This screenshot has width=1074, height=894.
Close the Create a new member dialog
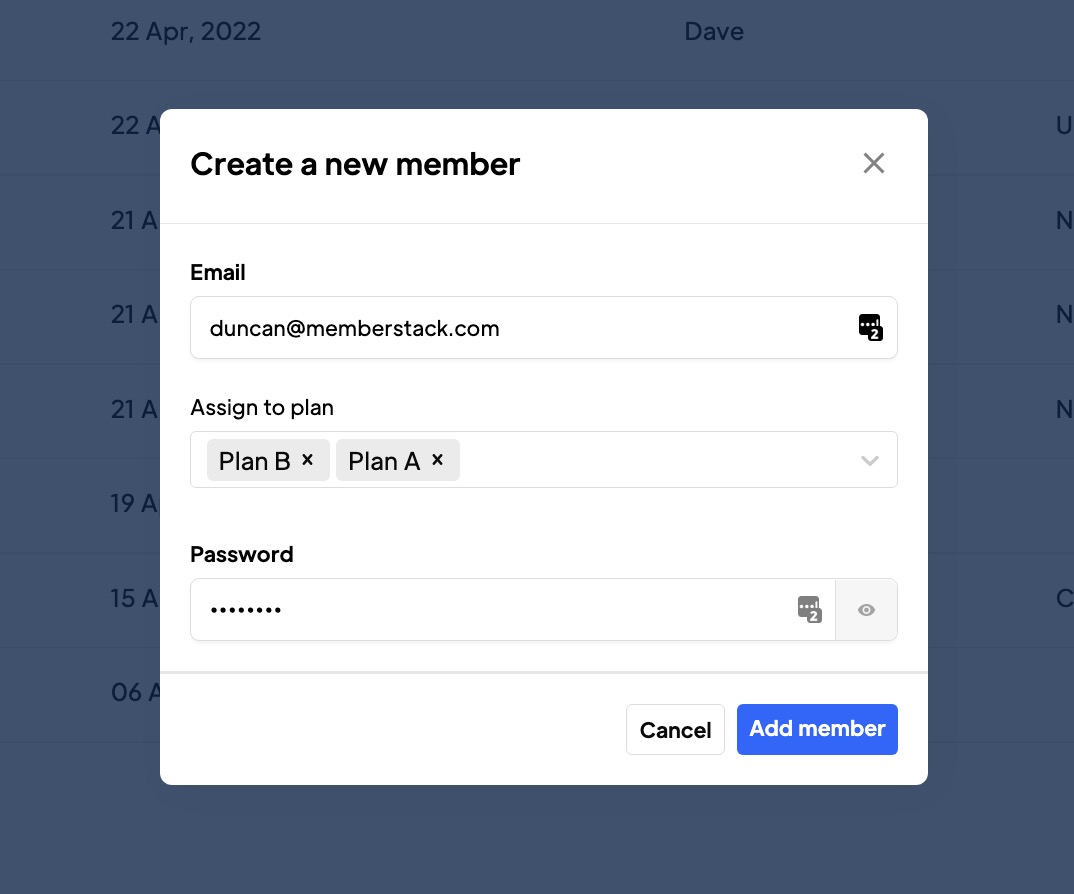[874, 164]
